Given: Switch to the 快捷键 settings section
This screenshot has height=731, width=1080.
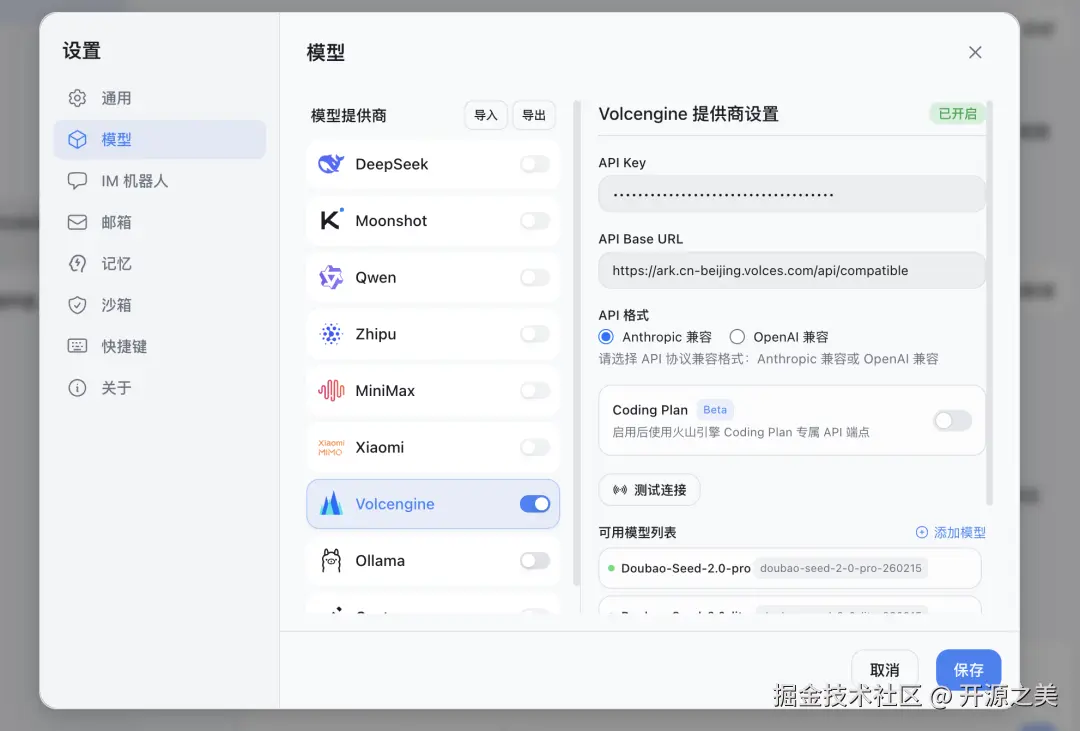Looking at the screenshot, I should tap(160, 346).
